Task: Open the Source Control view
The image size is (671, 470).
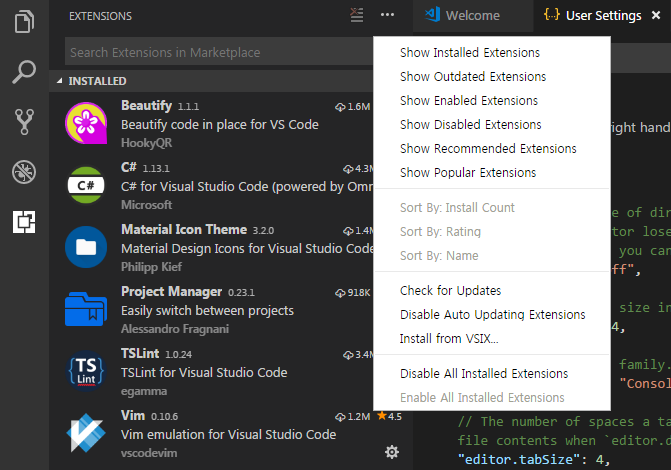Action: coord(24,122)
